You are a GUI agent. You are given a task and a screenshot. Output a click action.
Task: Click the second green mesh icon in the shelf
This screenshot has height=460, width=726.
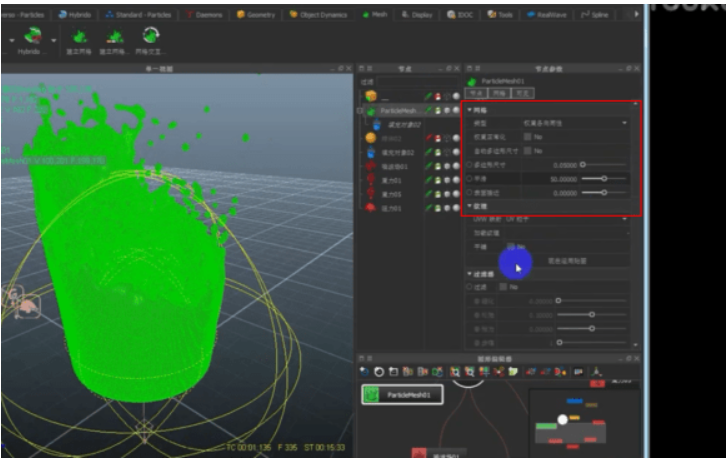tap(114, 38)
